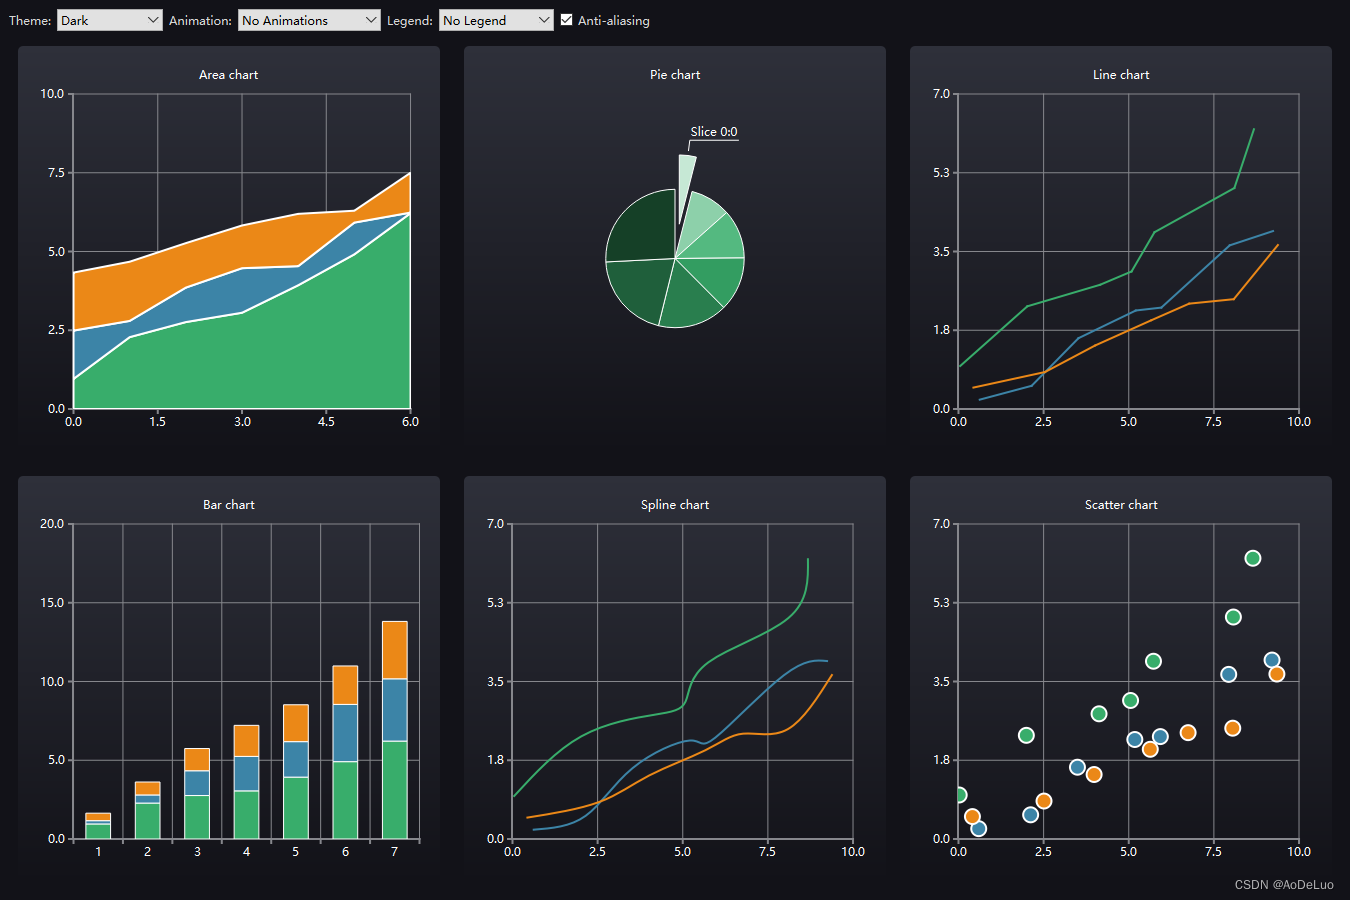Click the blue scatter point nearest the x-axis
1350x900 pixels.
tap(979, 829)
